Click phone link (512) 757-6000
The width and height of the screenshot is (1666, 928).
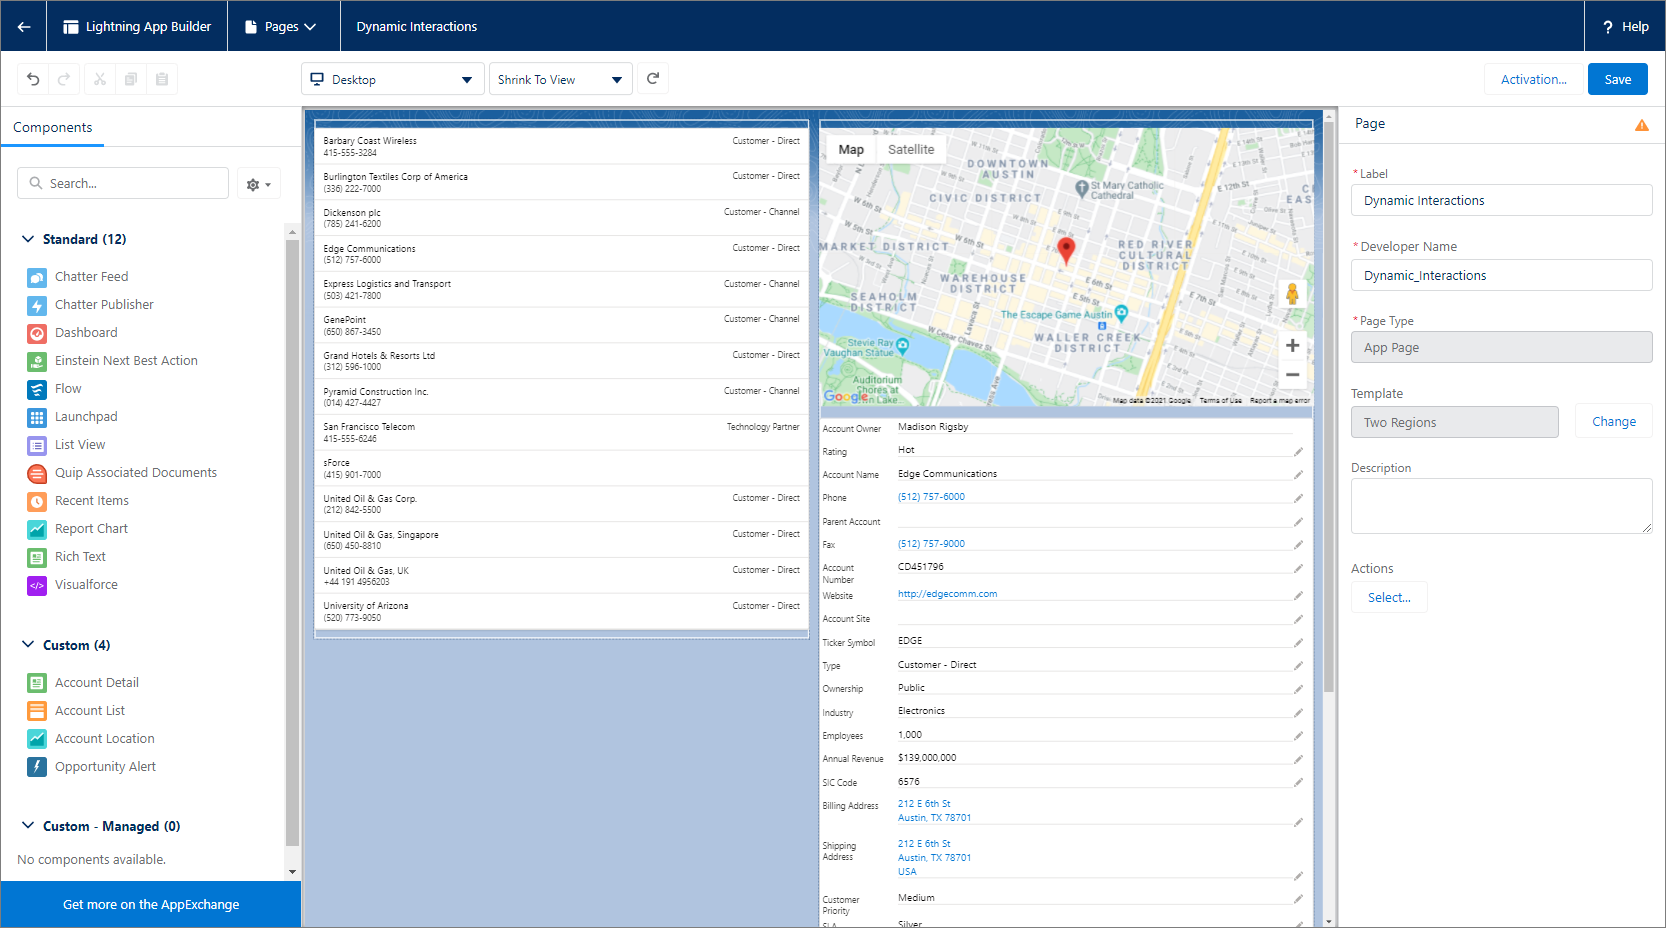tap(931, 497)
